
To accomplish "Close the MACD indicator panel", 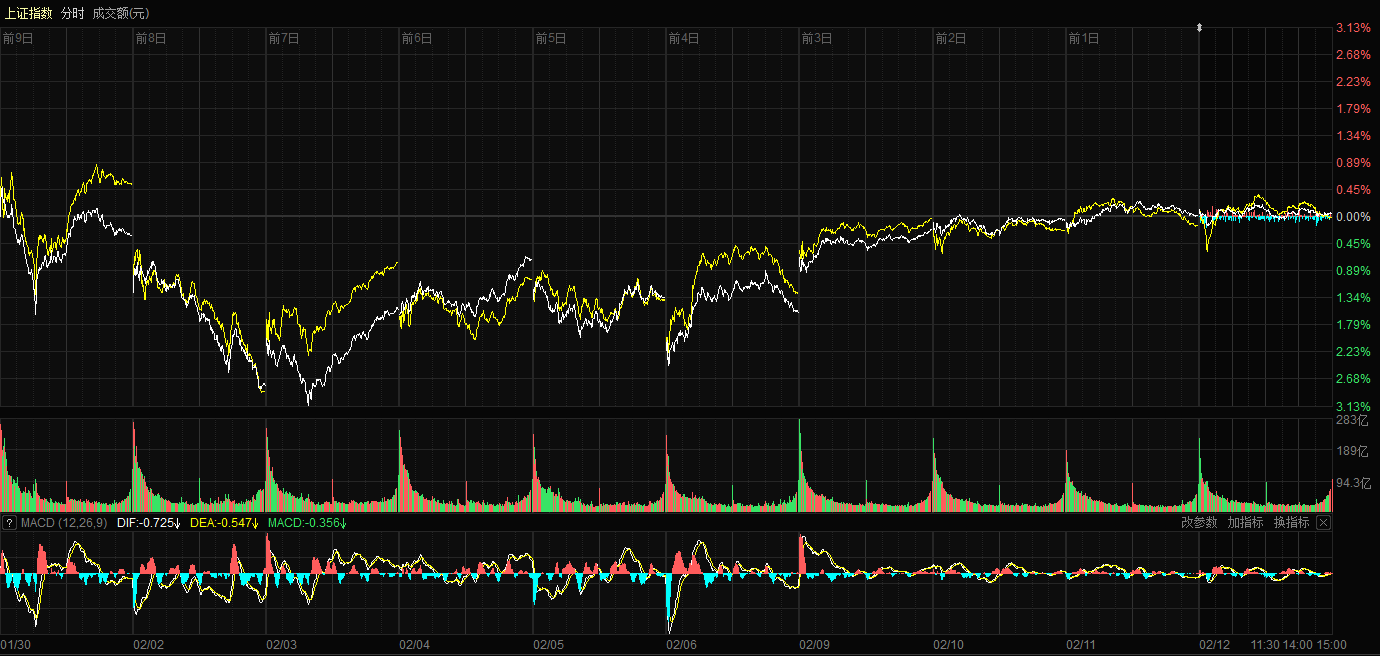I will (x=1323, y=522).
